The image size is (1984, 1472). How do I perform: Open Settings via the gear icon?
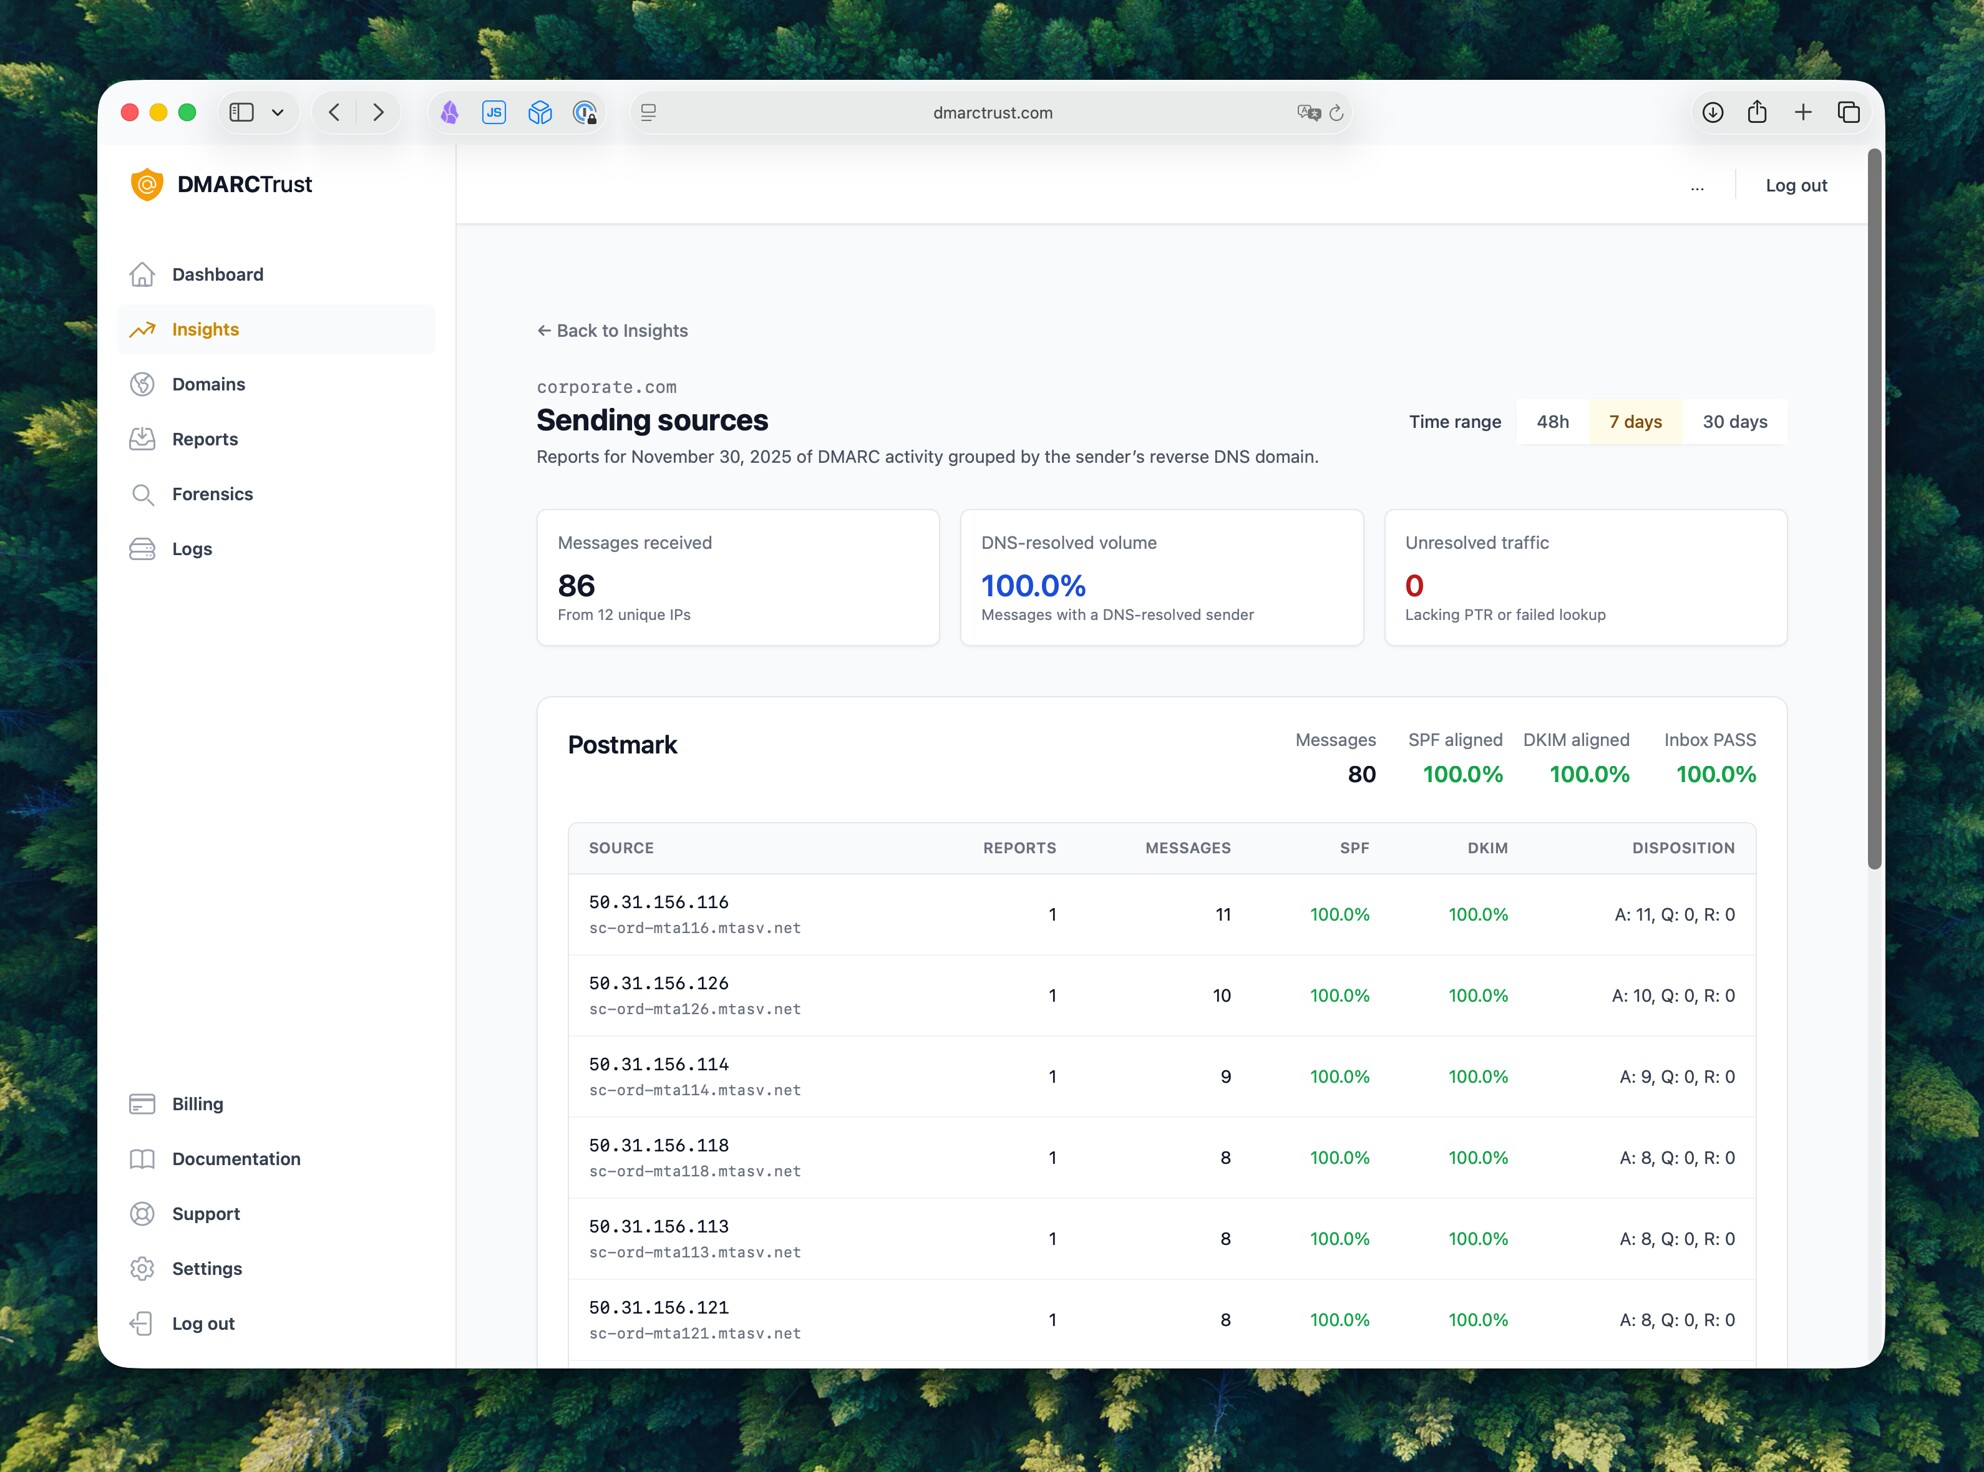143,1268
